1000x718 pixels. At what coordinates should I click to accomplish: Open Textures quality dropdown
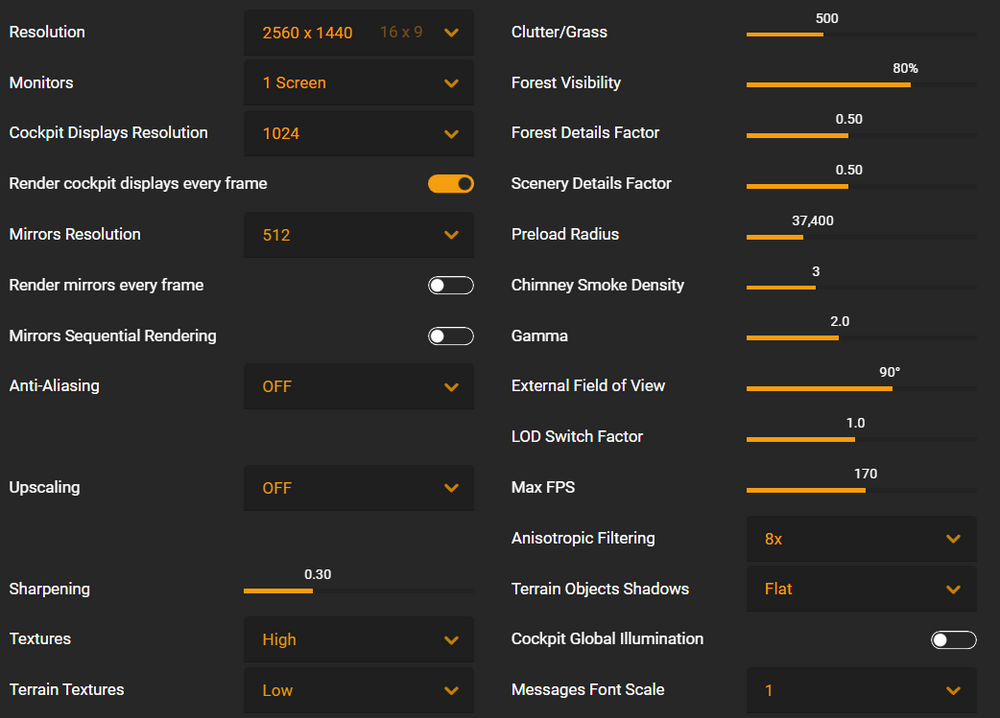[x=358, y=640]
